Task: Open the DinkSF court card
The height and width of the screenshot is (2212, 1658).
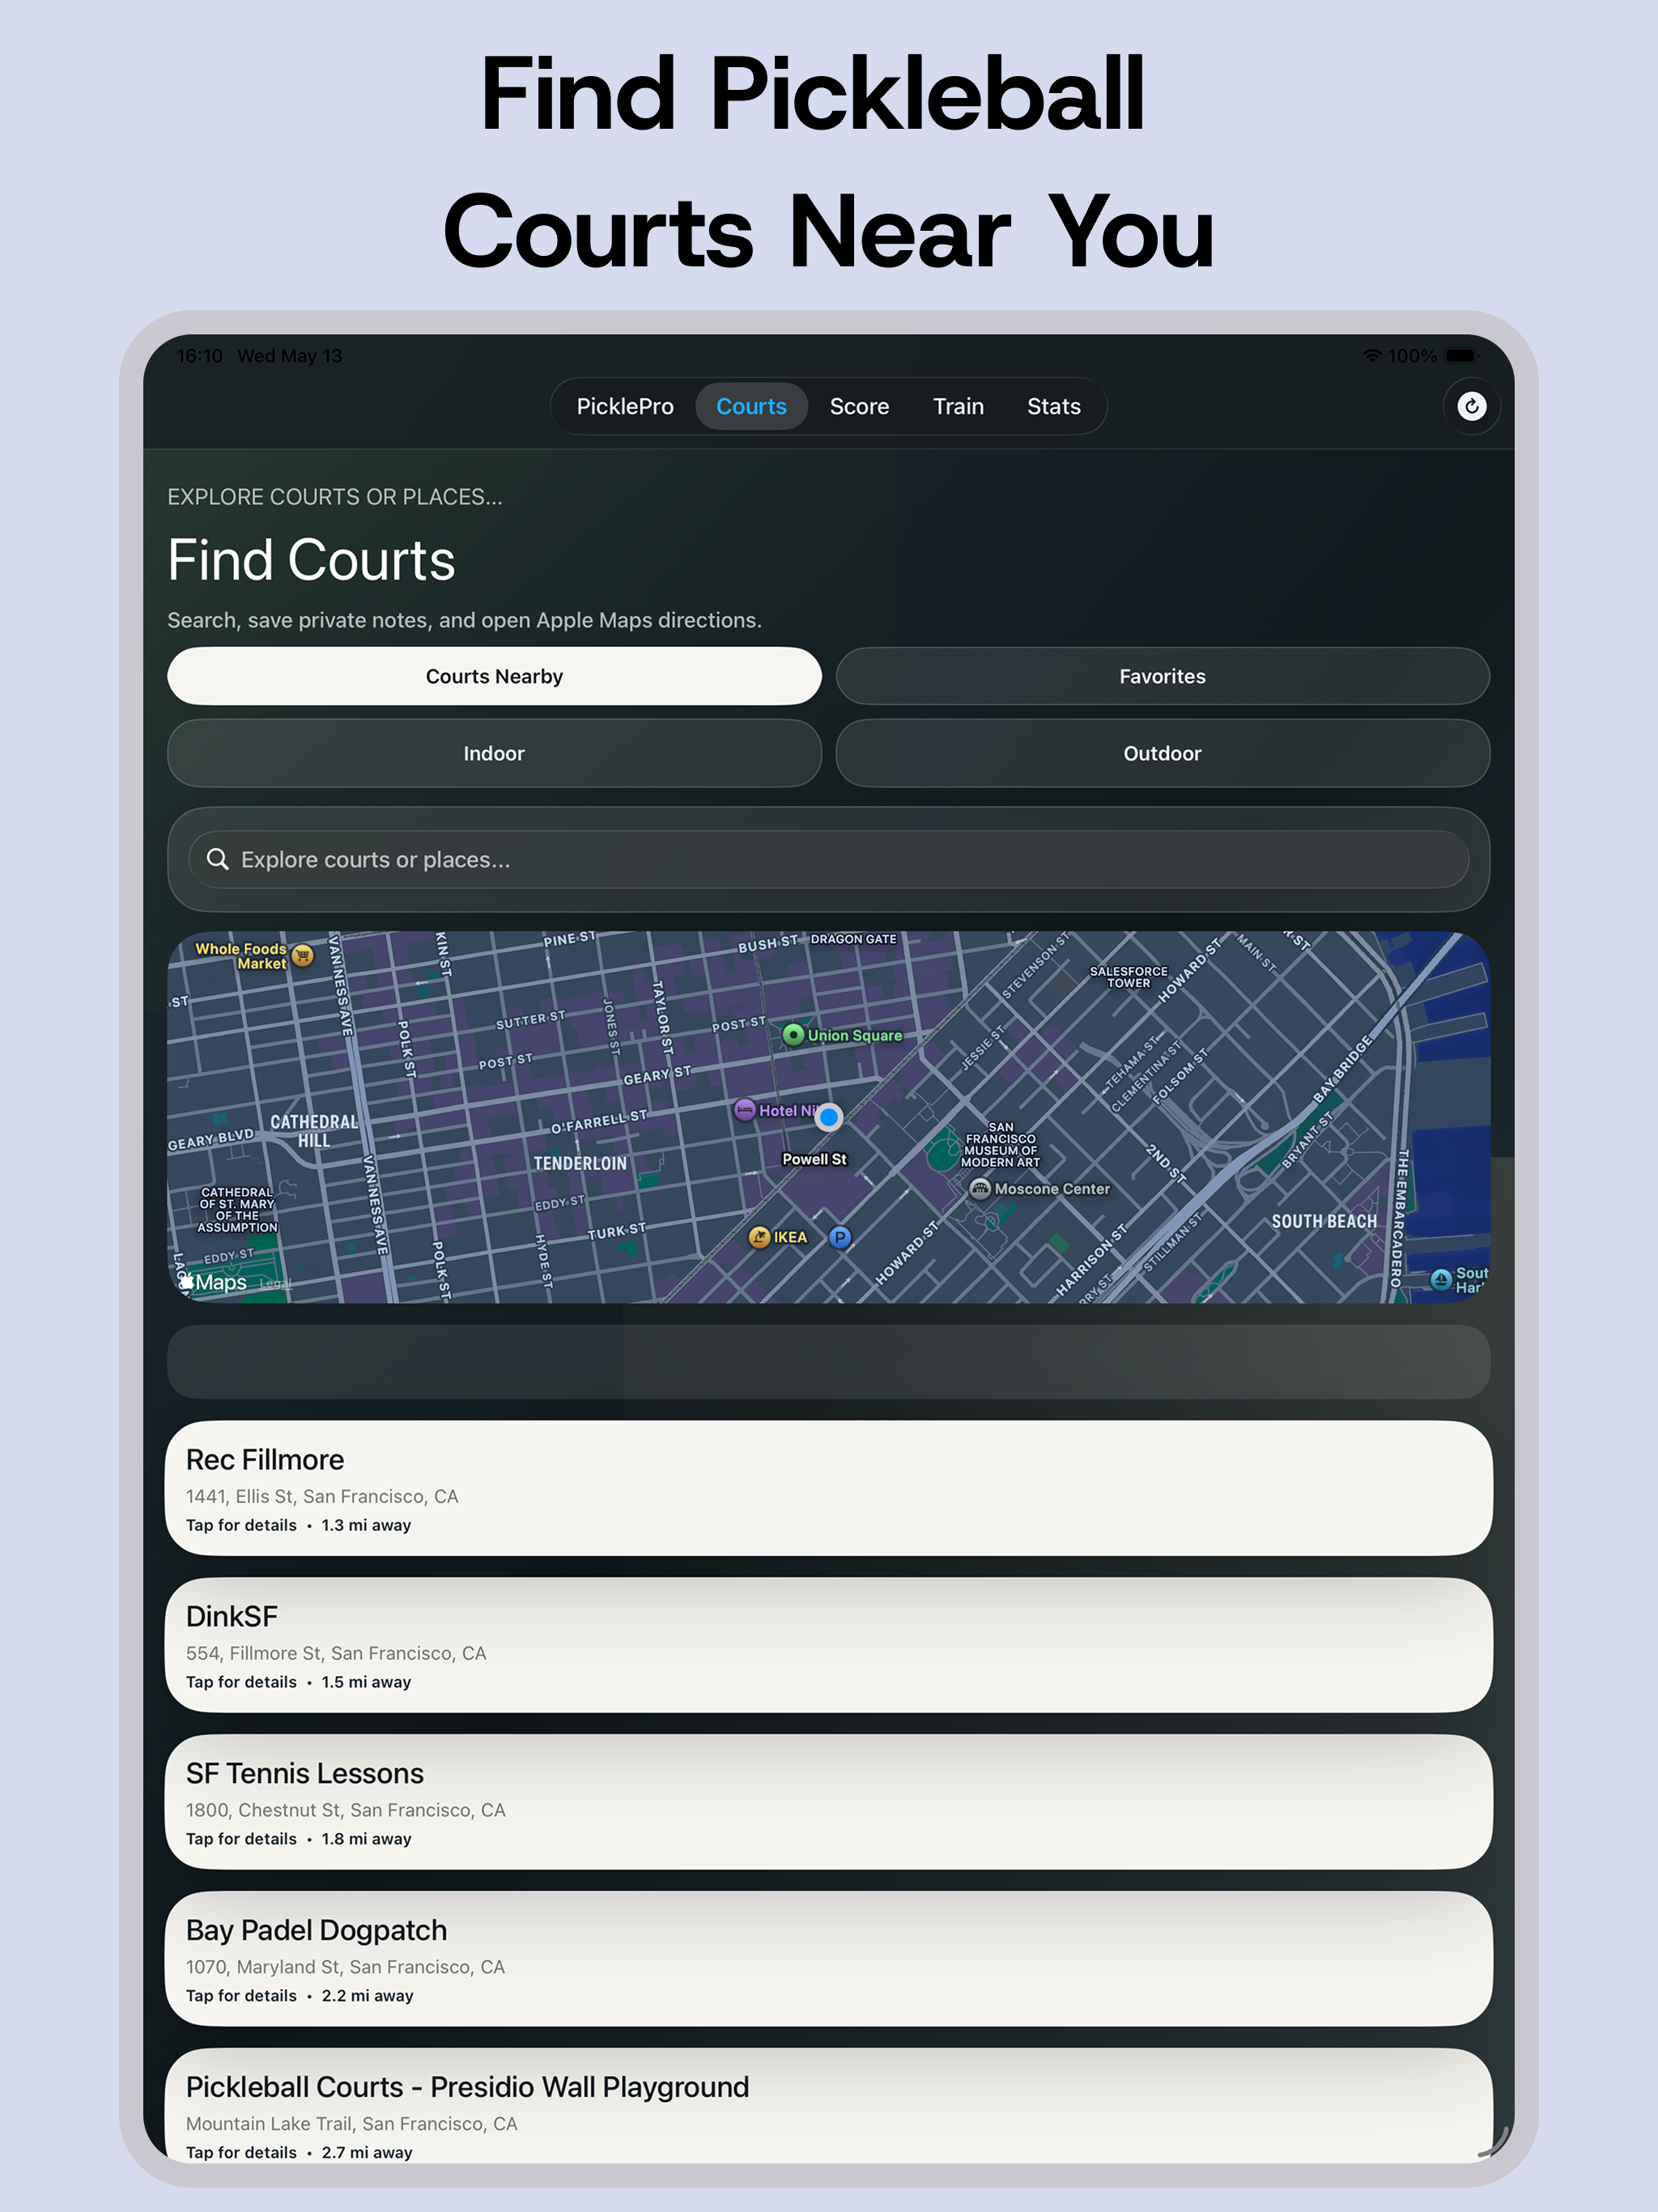Action: coord(828,1645)
